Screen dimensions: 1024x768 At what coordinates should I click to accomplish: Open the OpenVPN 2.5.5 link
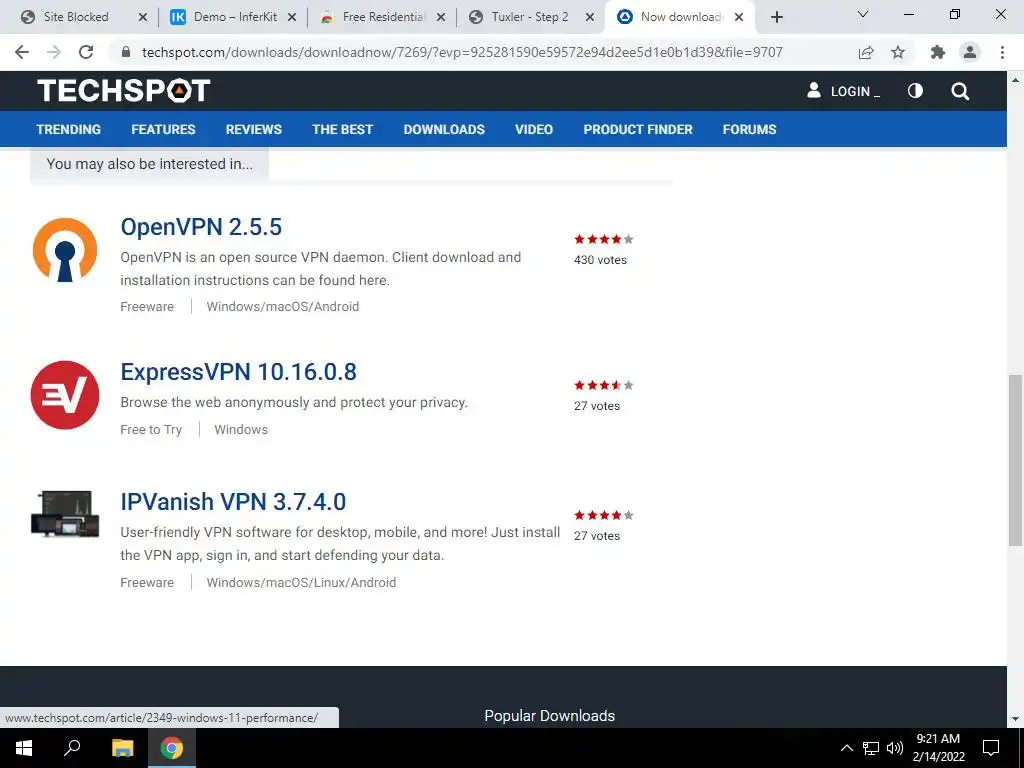201,227
